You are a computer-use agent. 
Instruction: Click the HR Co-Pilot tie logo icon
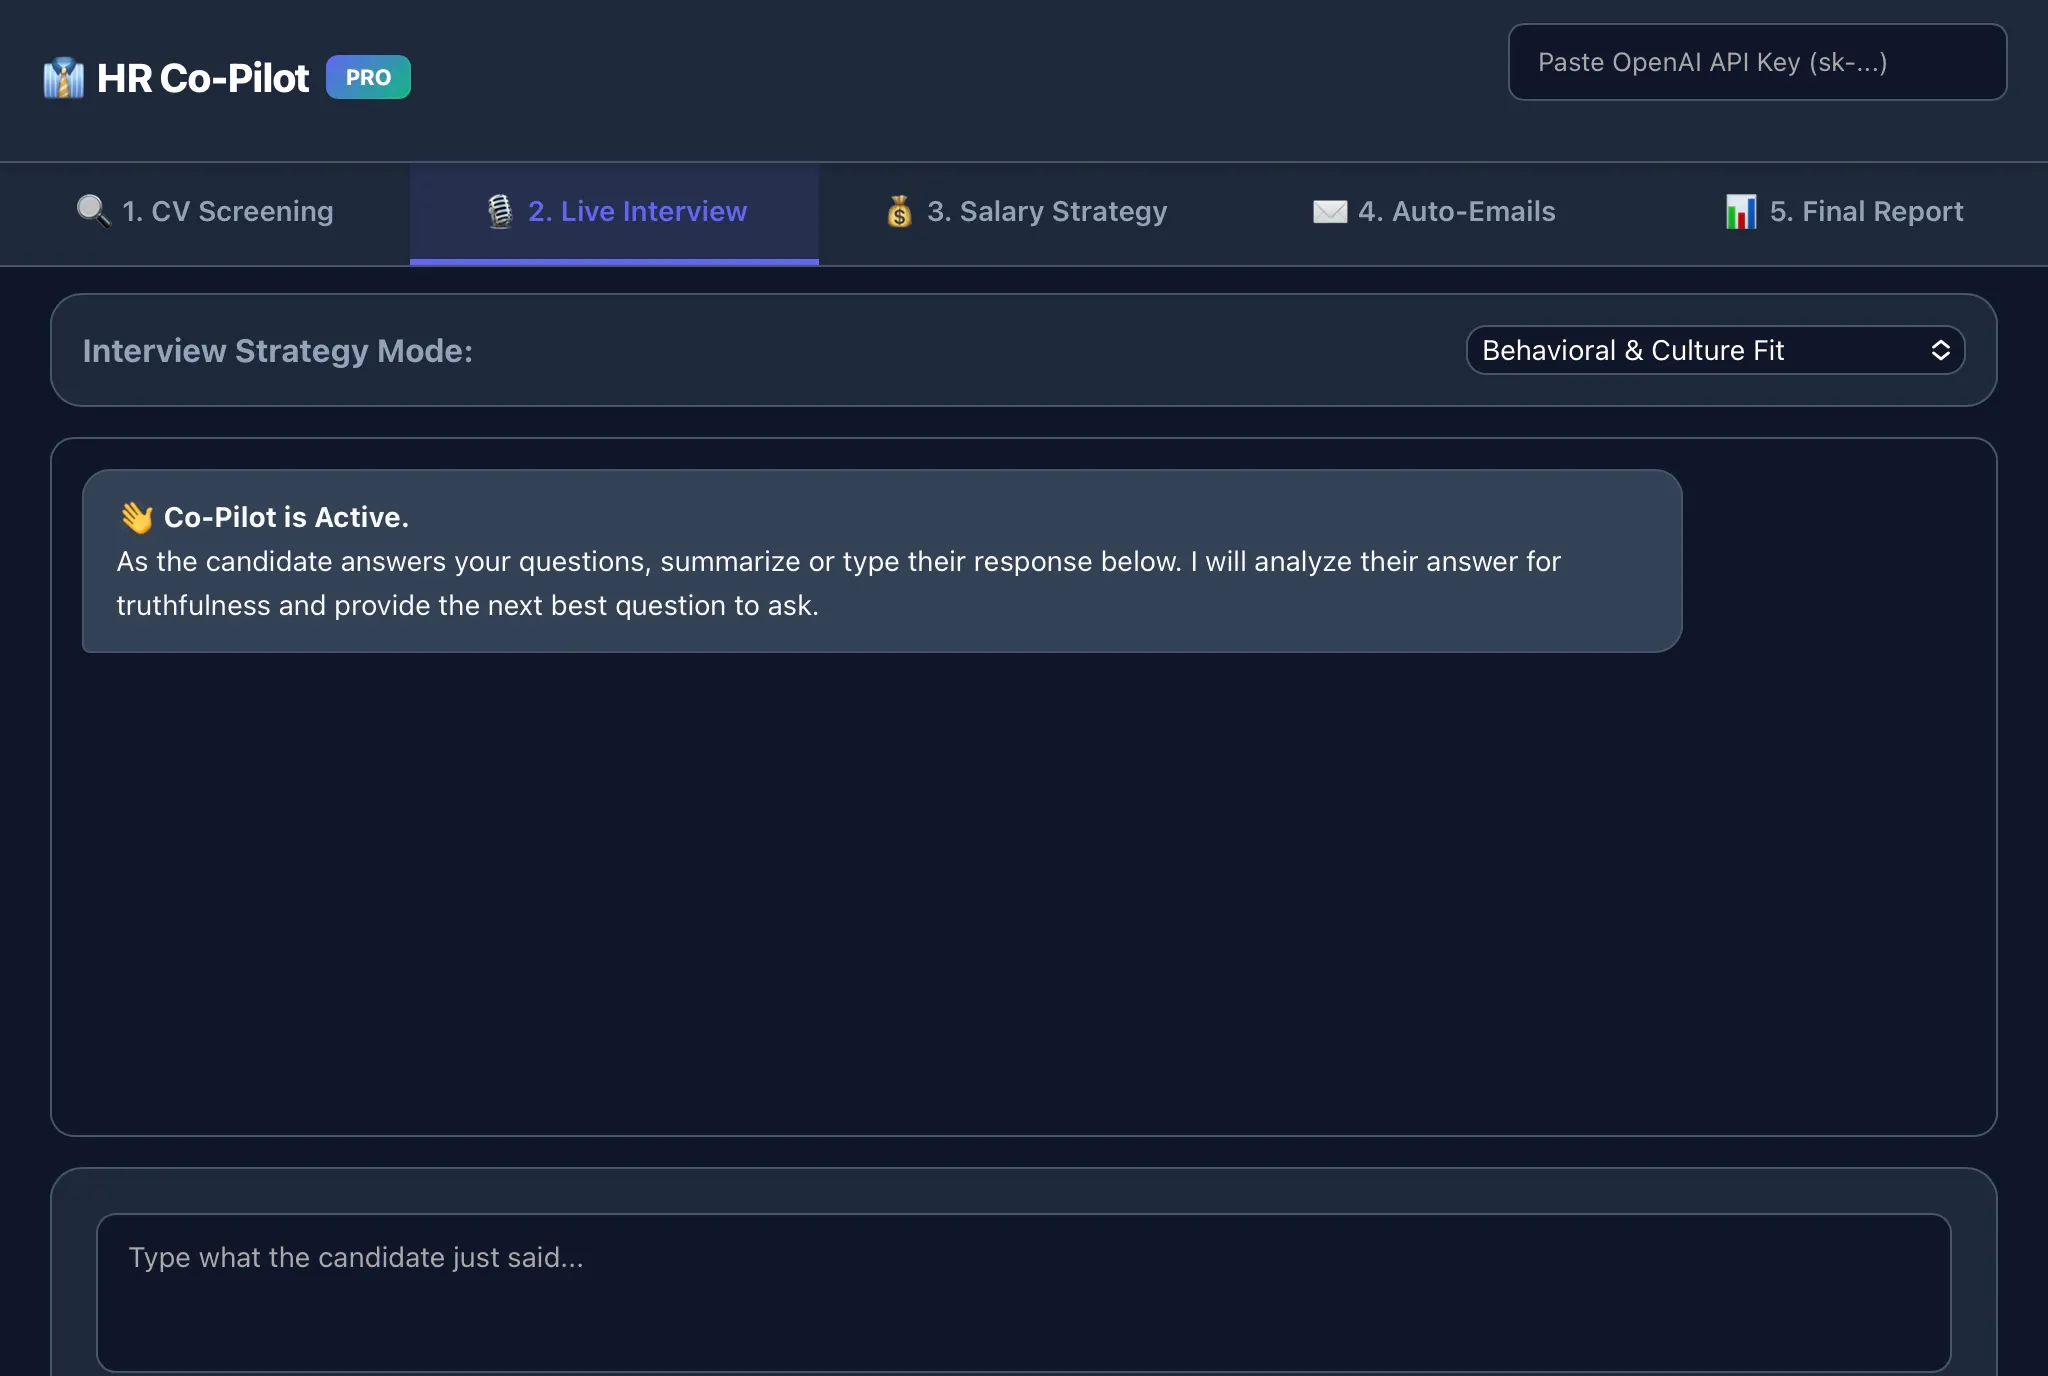coord(64,78)
